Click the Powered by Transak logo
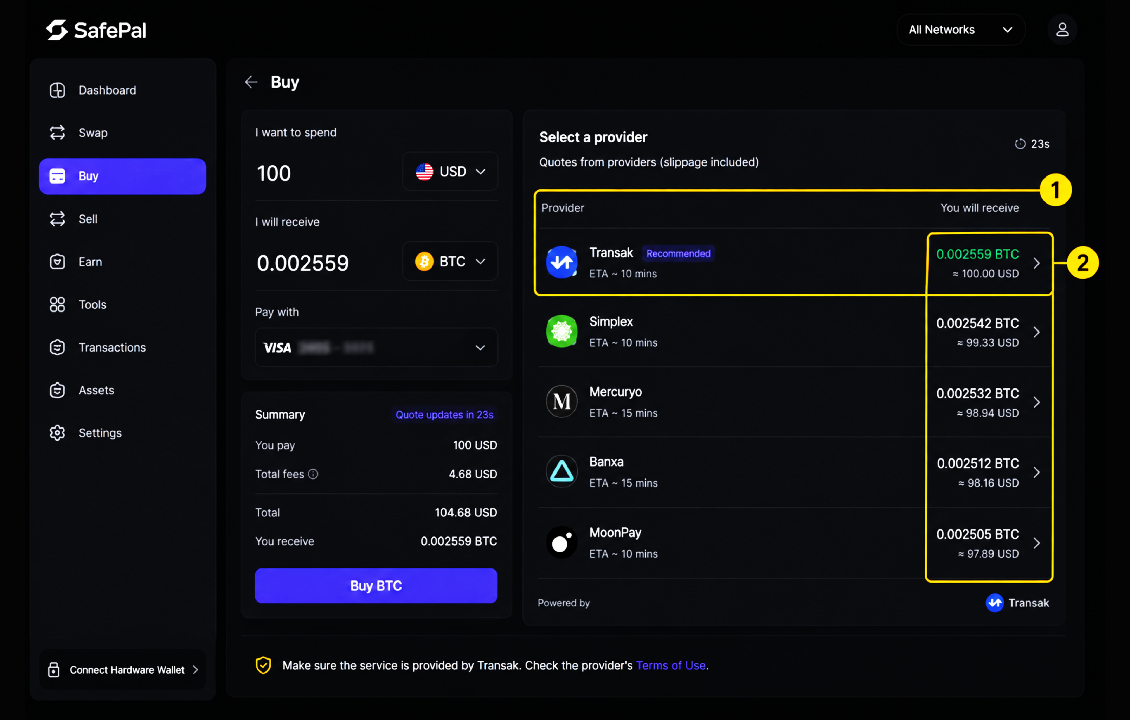This screenshot has height=720, width=1130. coord(1018,603)
